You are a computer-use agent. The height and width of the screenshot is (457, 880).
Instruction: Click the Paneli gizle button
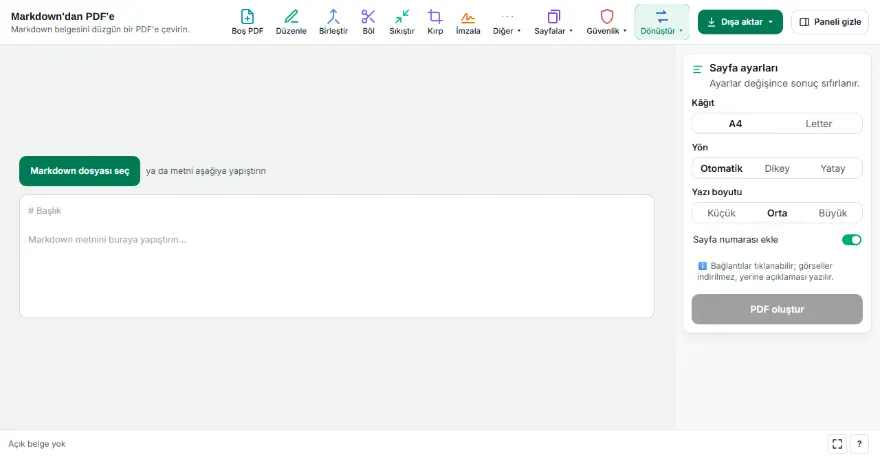coord(830,22)
